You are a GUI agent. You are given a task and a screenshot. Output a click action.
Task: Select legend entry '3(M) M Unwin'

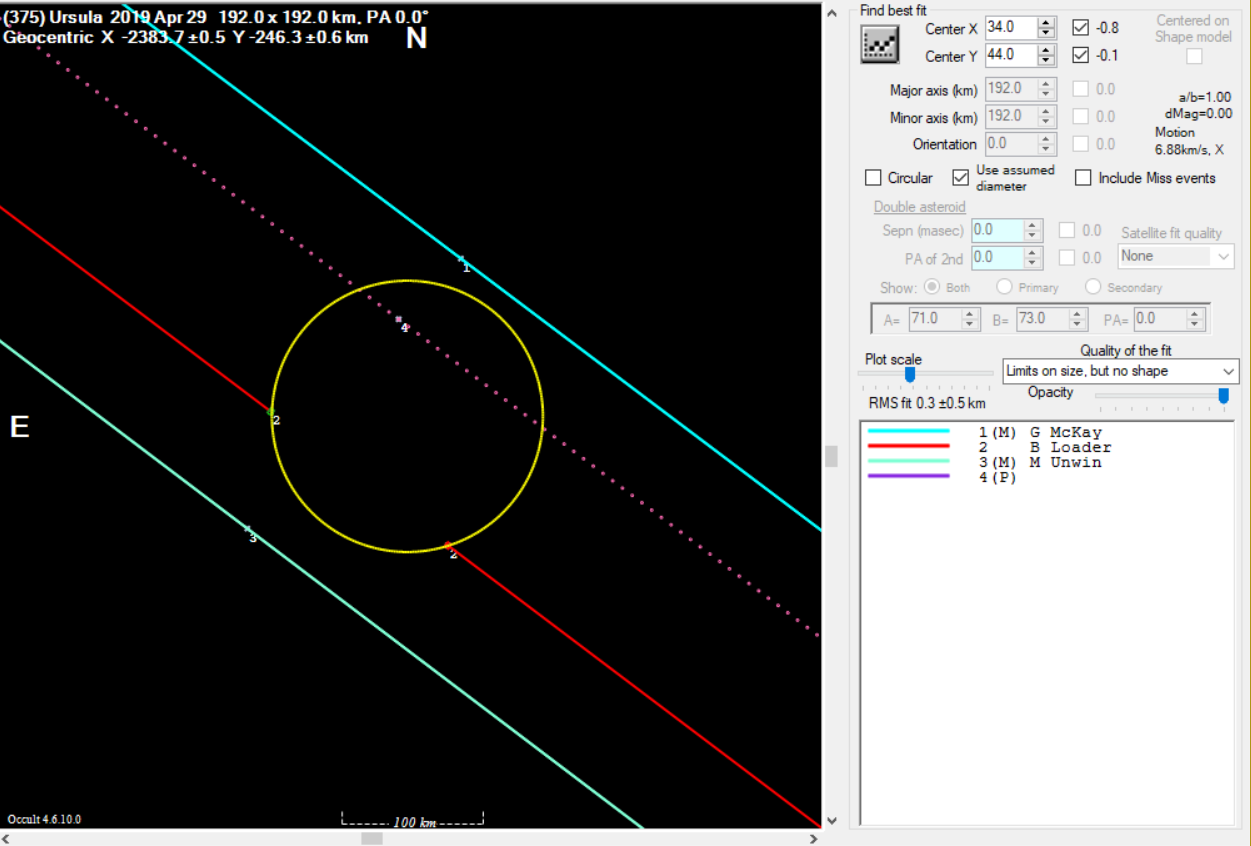[x=1040, y=462]
